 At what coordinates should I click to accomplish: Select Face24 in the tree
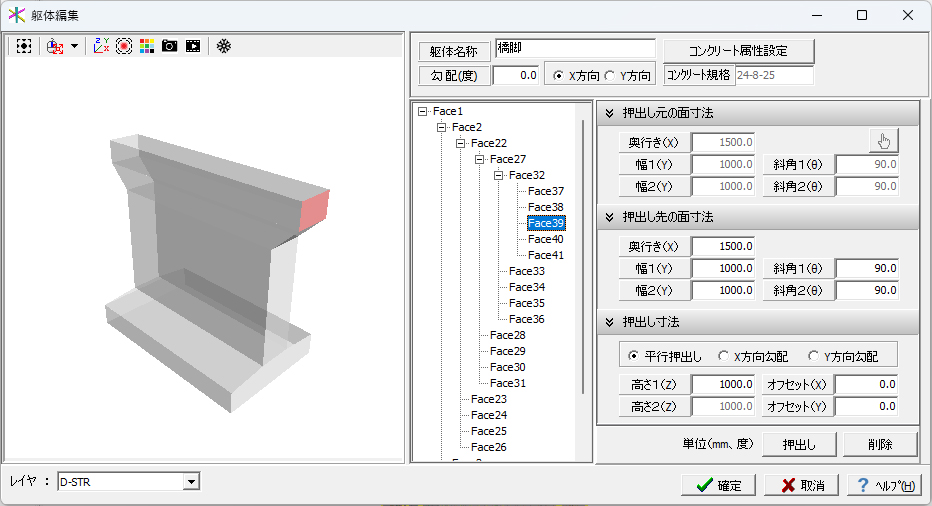(489, 415)
